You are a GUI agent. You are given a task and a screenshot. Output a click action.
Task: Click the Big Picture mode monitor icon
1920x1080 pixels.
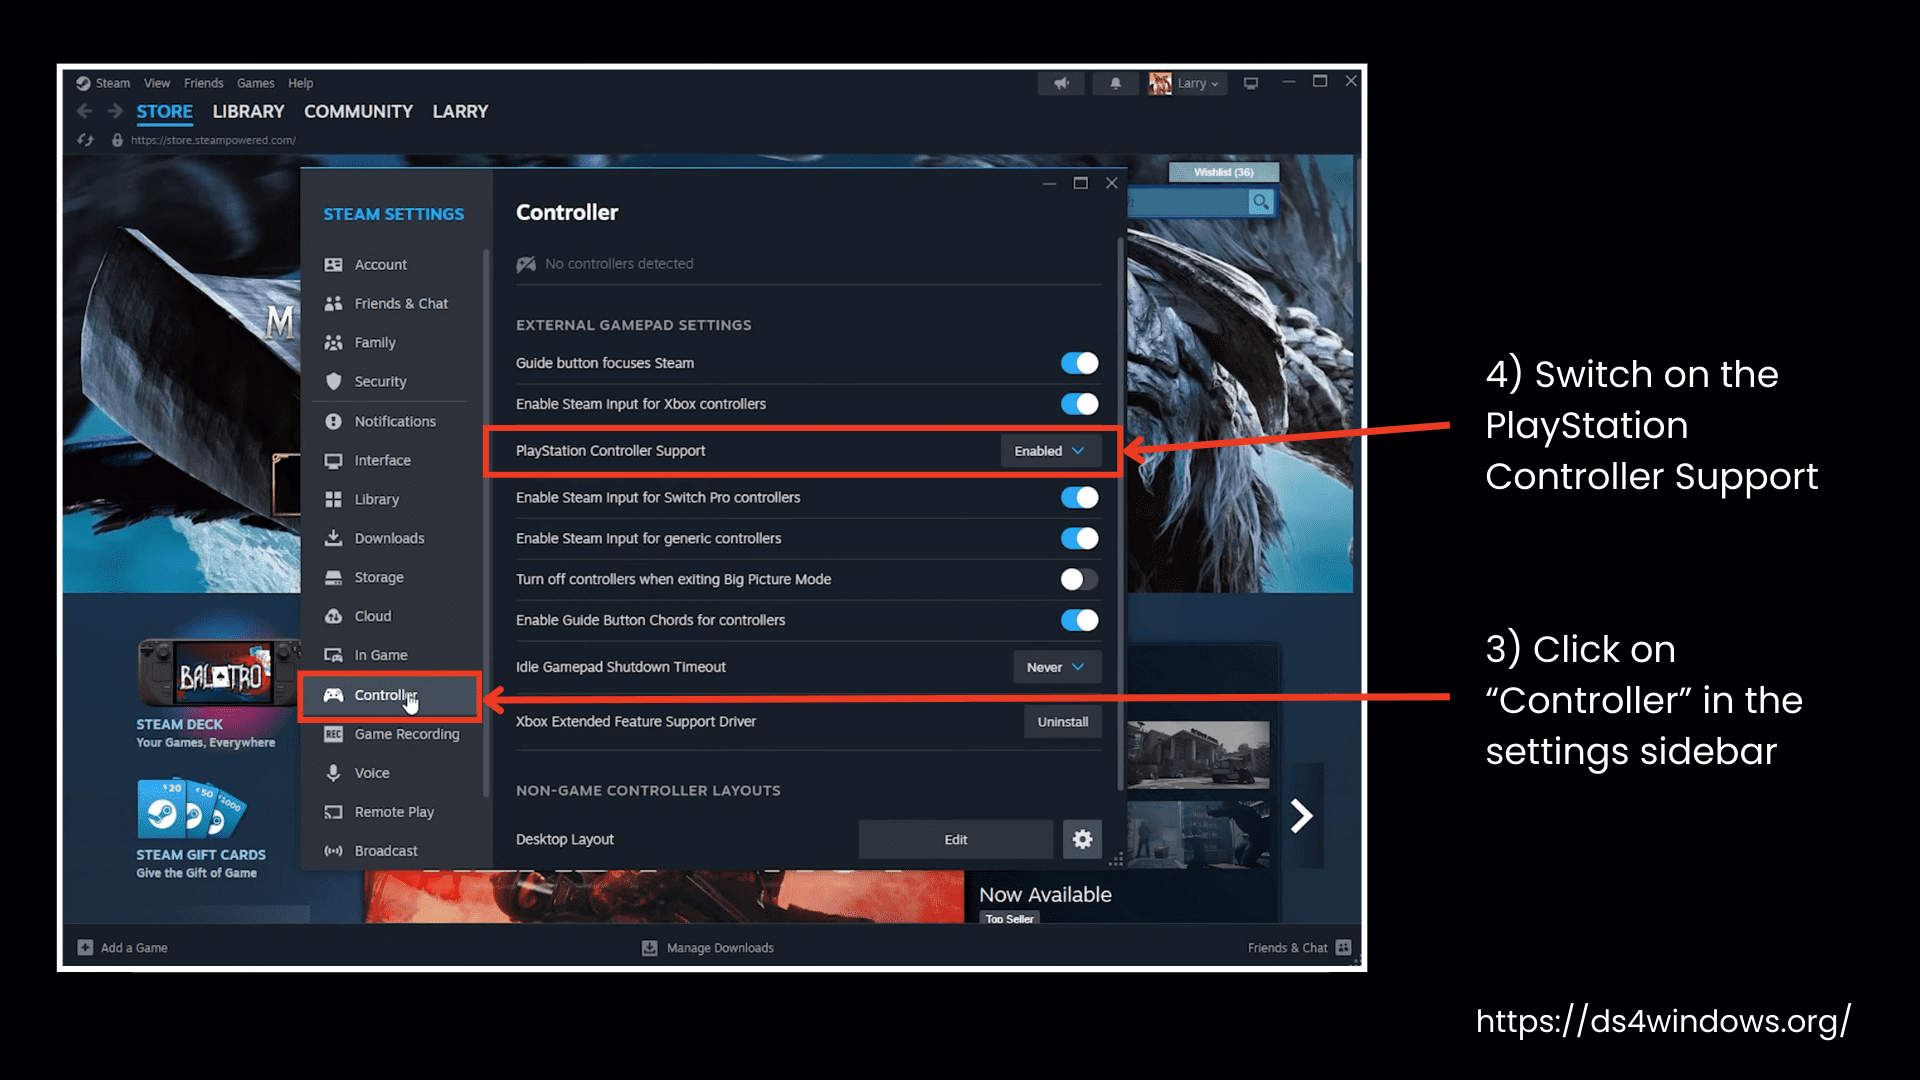point(1250,83)
